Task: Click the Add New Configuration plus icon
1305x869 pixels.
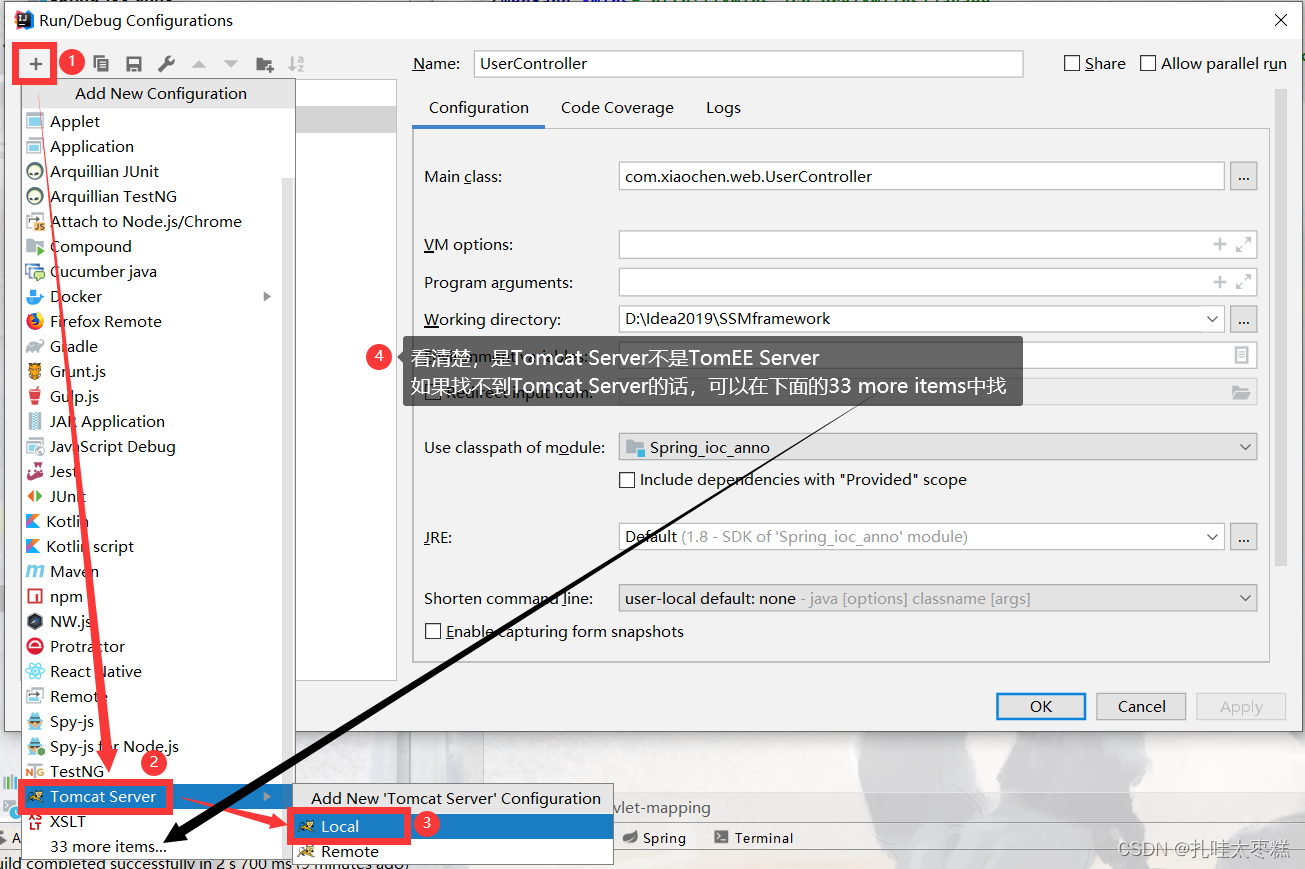Action: (x=36, y=64)
